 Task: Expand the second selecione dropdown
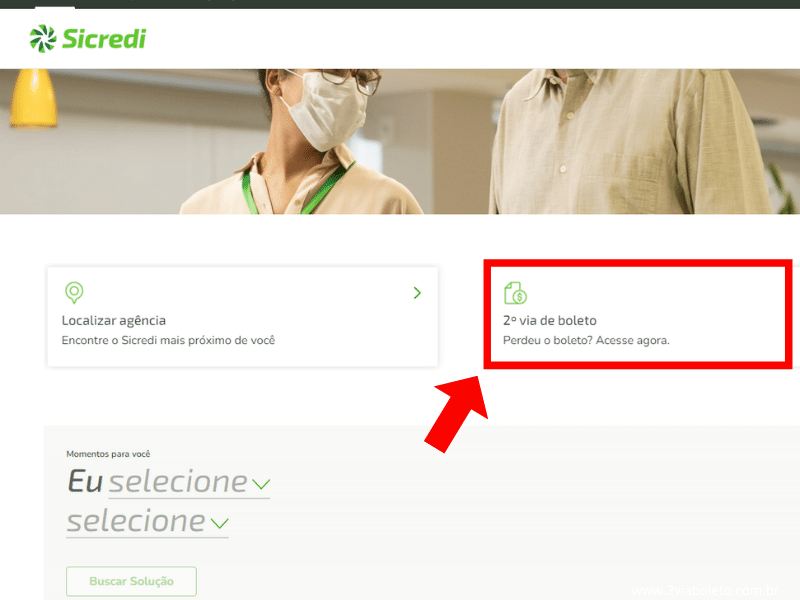[x=147, y=521]
